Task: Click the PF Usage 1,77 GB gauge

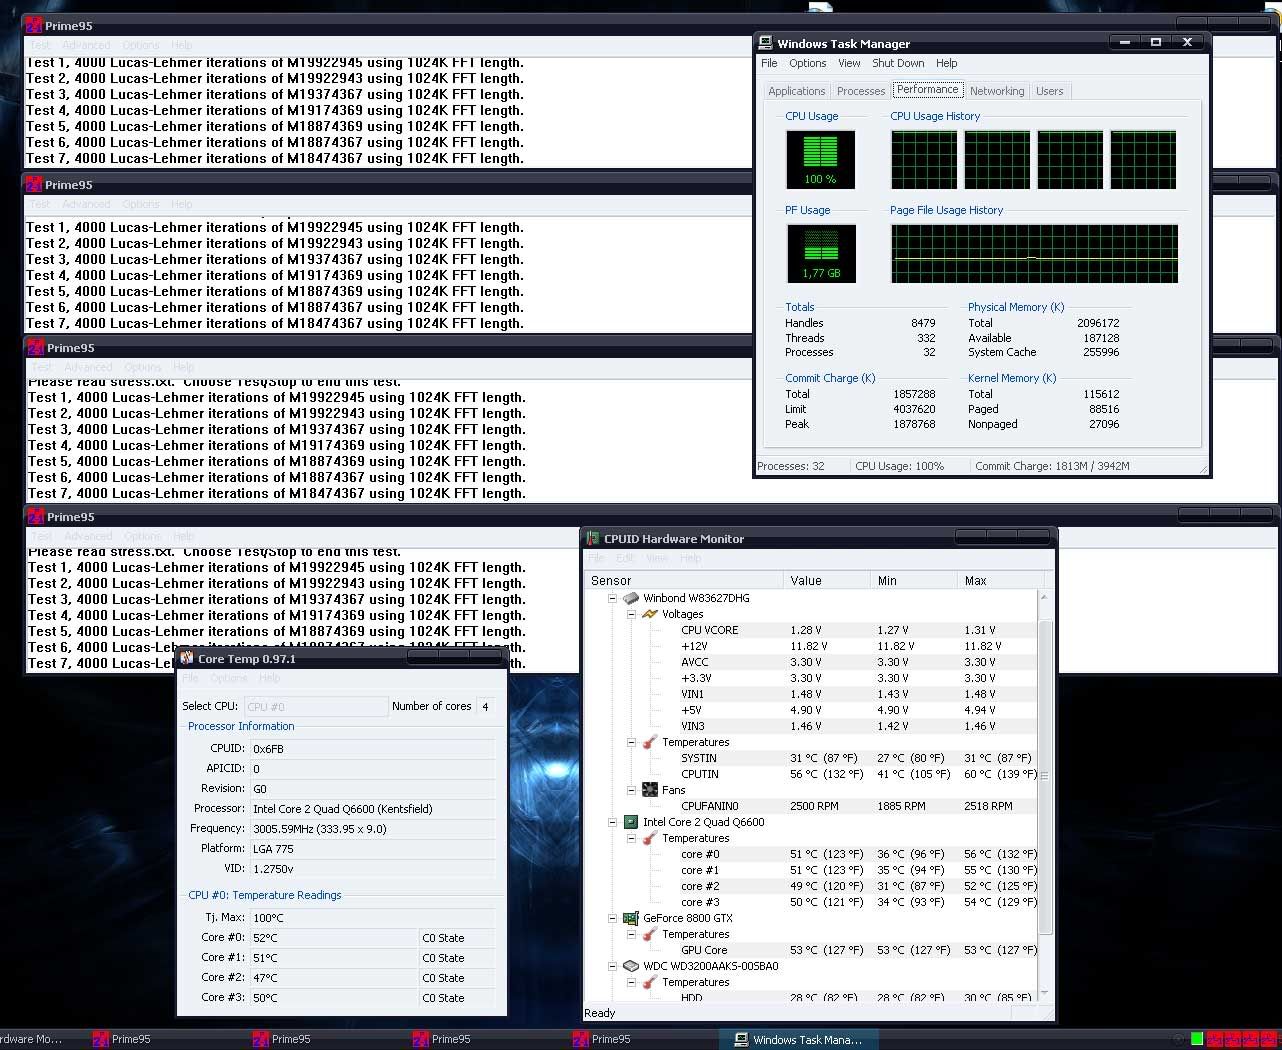Action: (x=821, y=253)
